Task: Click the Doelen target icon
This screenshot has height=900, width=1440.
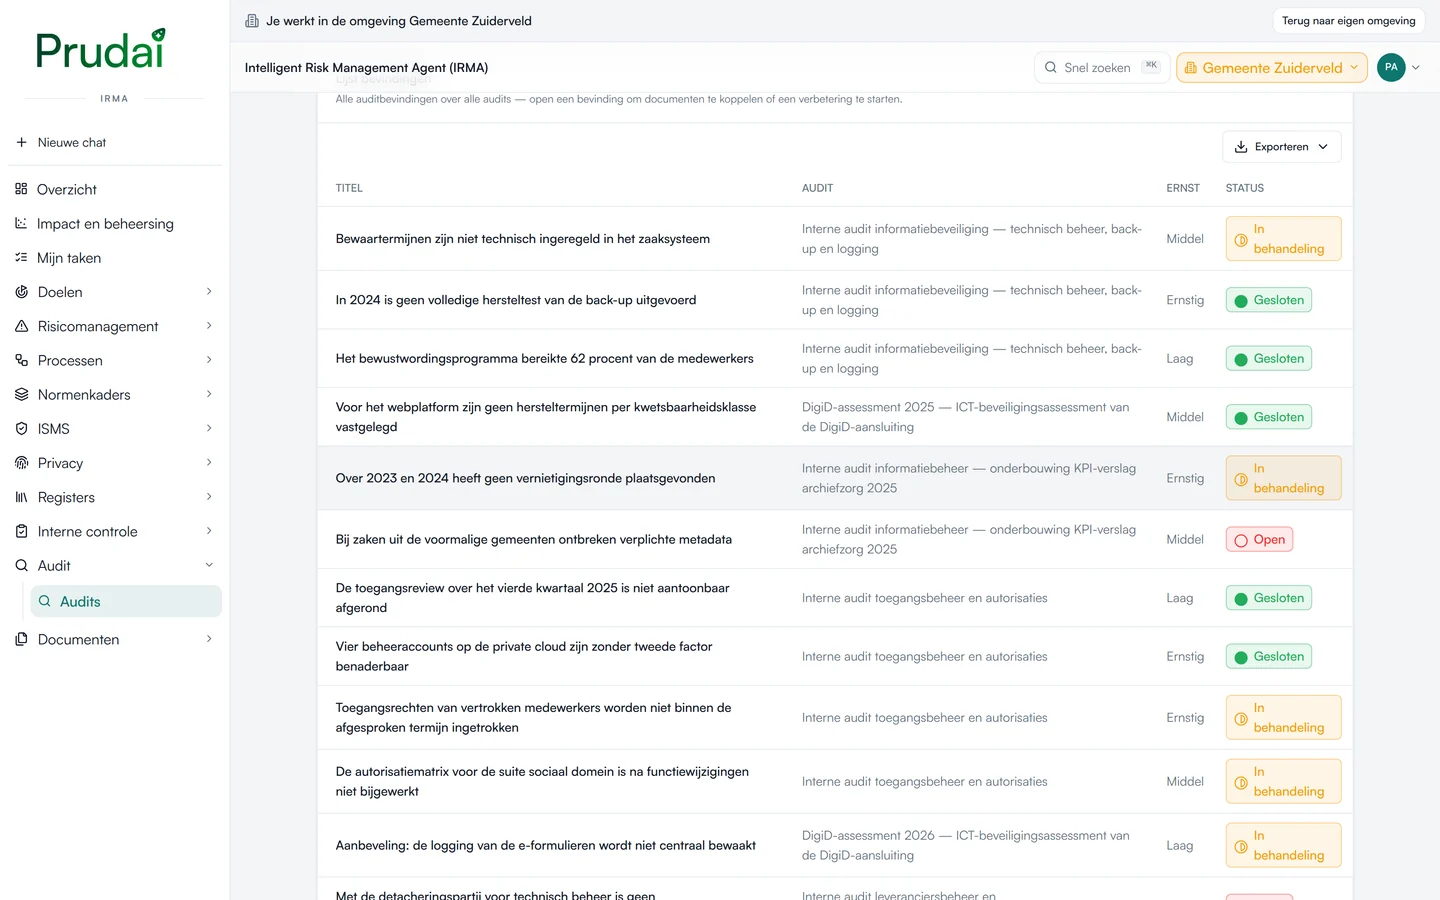Action: coord(21,292)
